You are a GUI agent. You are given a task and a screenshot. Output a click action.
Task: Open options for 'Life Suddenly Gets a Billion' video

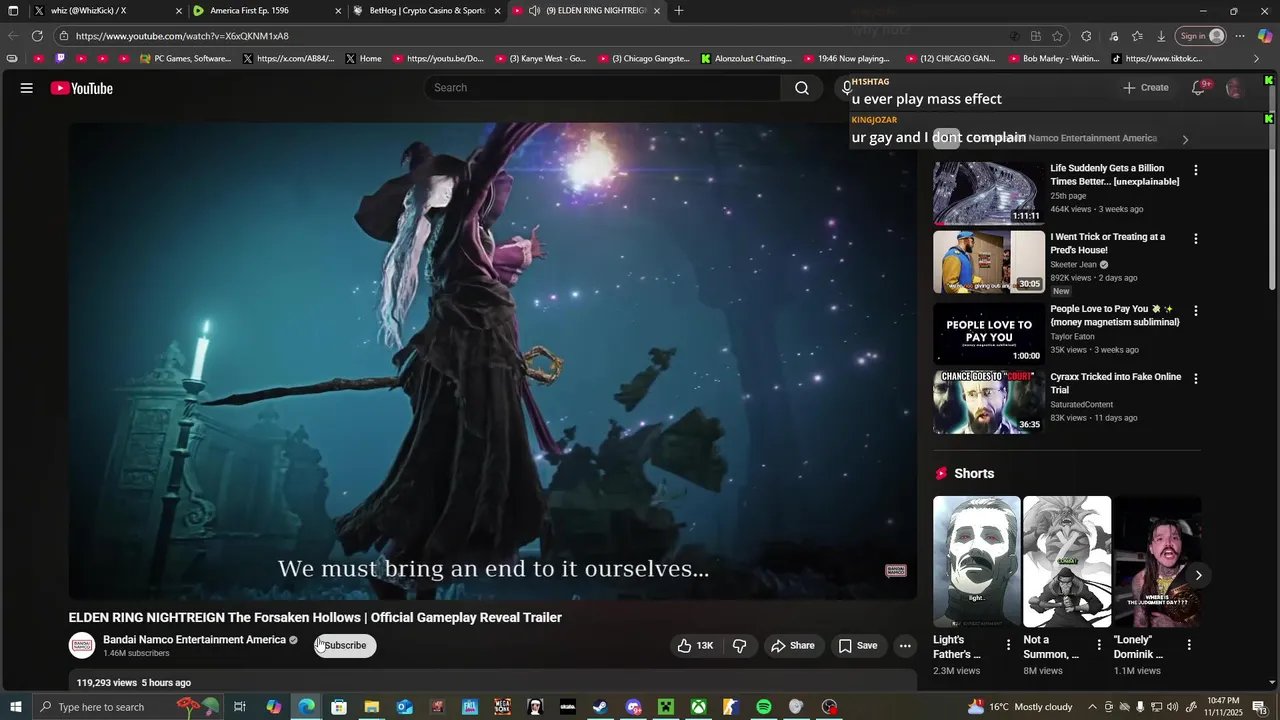coord(1196,170)
